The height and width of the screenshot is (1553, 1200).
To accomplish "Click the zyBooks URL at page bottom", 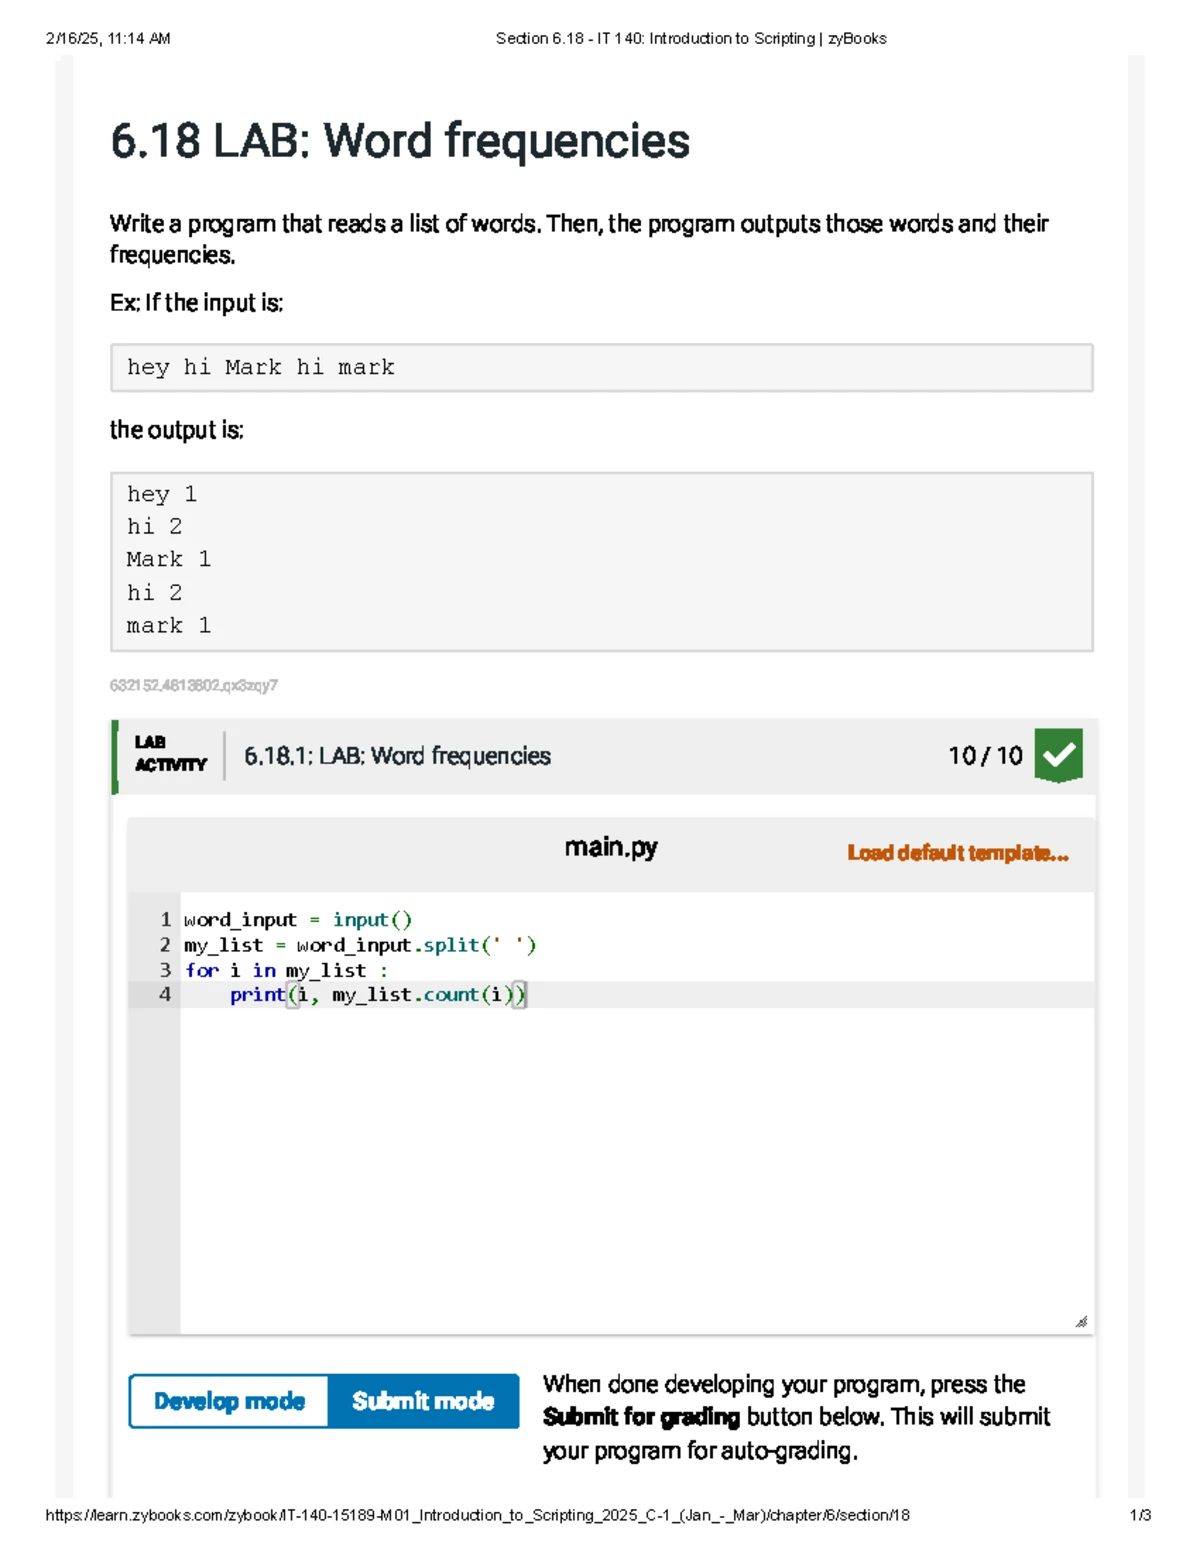I will [480, 1514].
